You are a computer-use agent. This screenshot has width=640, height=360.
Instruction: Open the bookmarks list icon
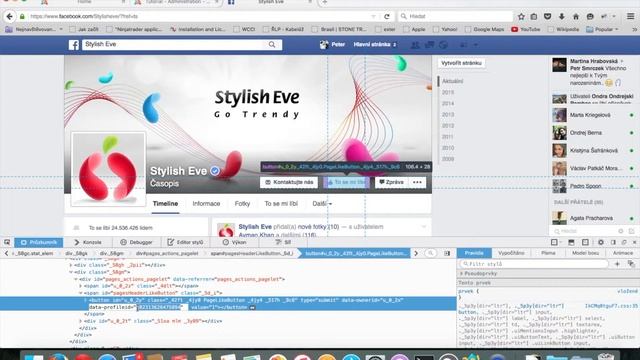[x=534, y=16]
